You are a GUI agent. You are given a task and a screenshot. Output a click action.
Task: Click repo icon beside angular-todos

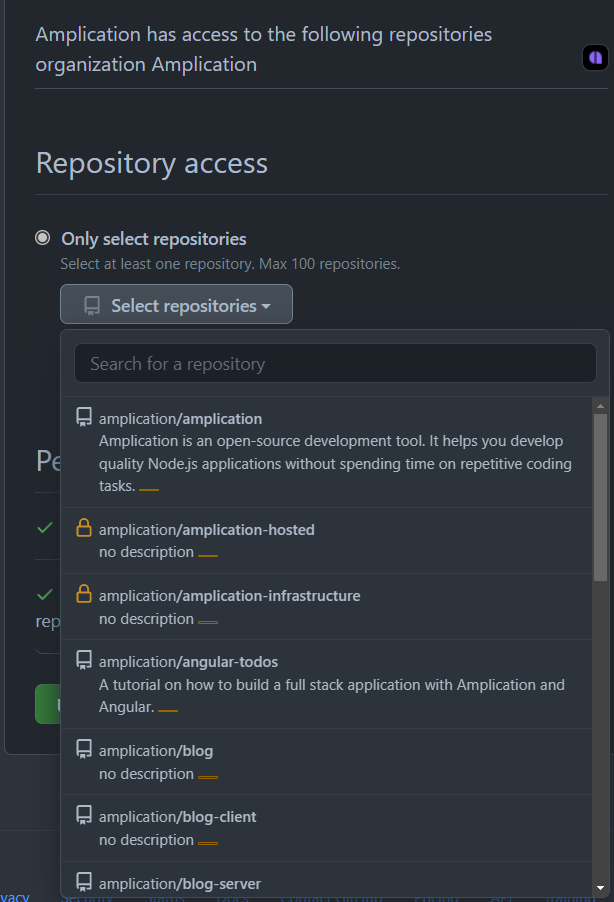(x=85, y=661)
